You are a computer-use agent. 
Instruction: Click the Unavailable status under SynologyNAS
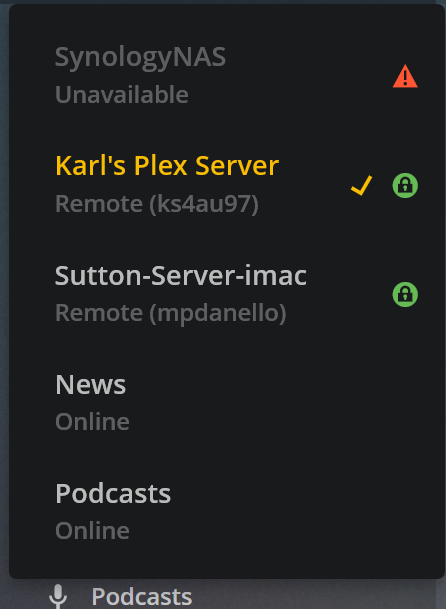pos(122,95)
